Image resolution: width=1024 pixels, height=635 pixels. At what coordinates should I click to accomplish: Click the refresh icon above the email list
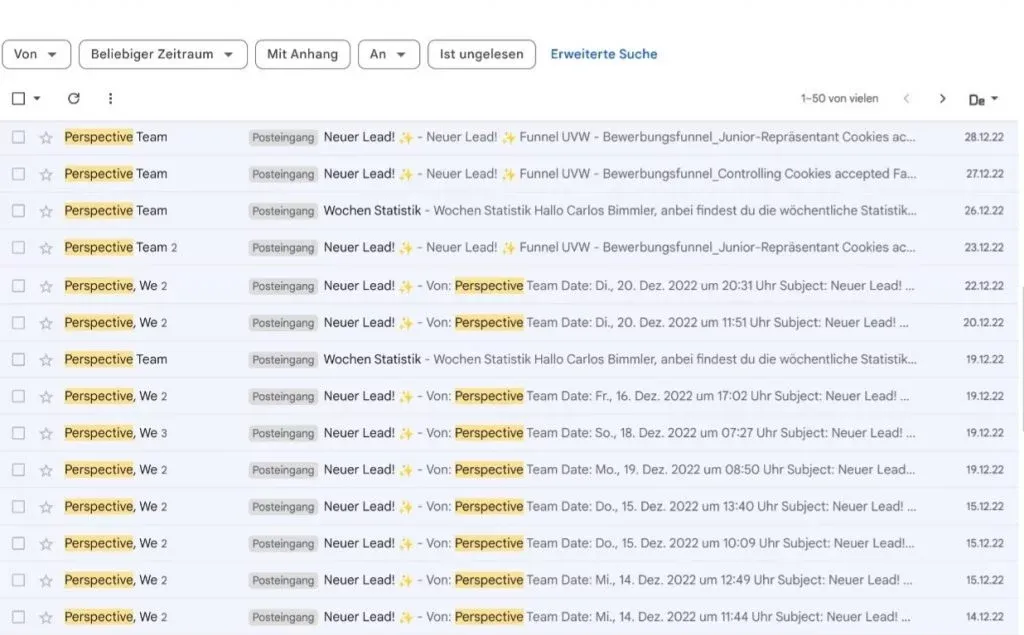(x=73, y=99)
